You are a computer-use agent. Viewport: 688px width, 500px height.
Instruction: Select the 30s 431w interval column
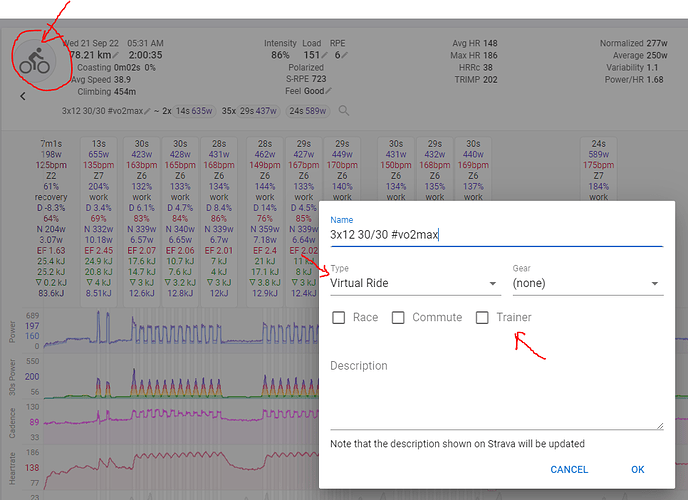point(396,169)
